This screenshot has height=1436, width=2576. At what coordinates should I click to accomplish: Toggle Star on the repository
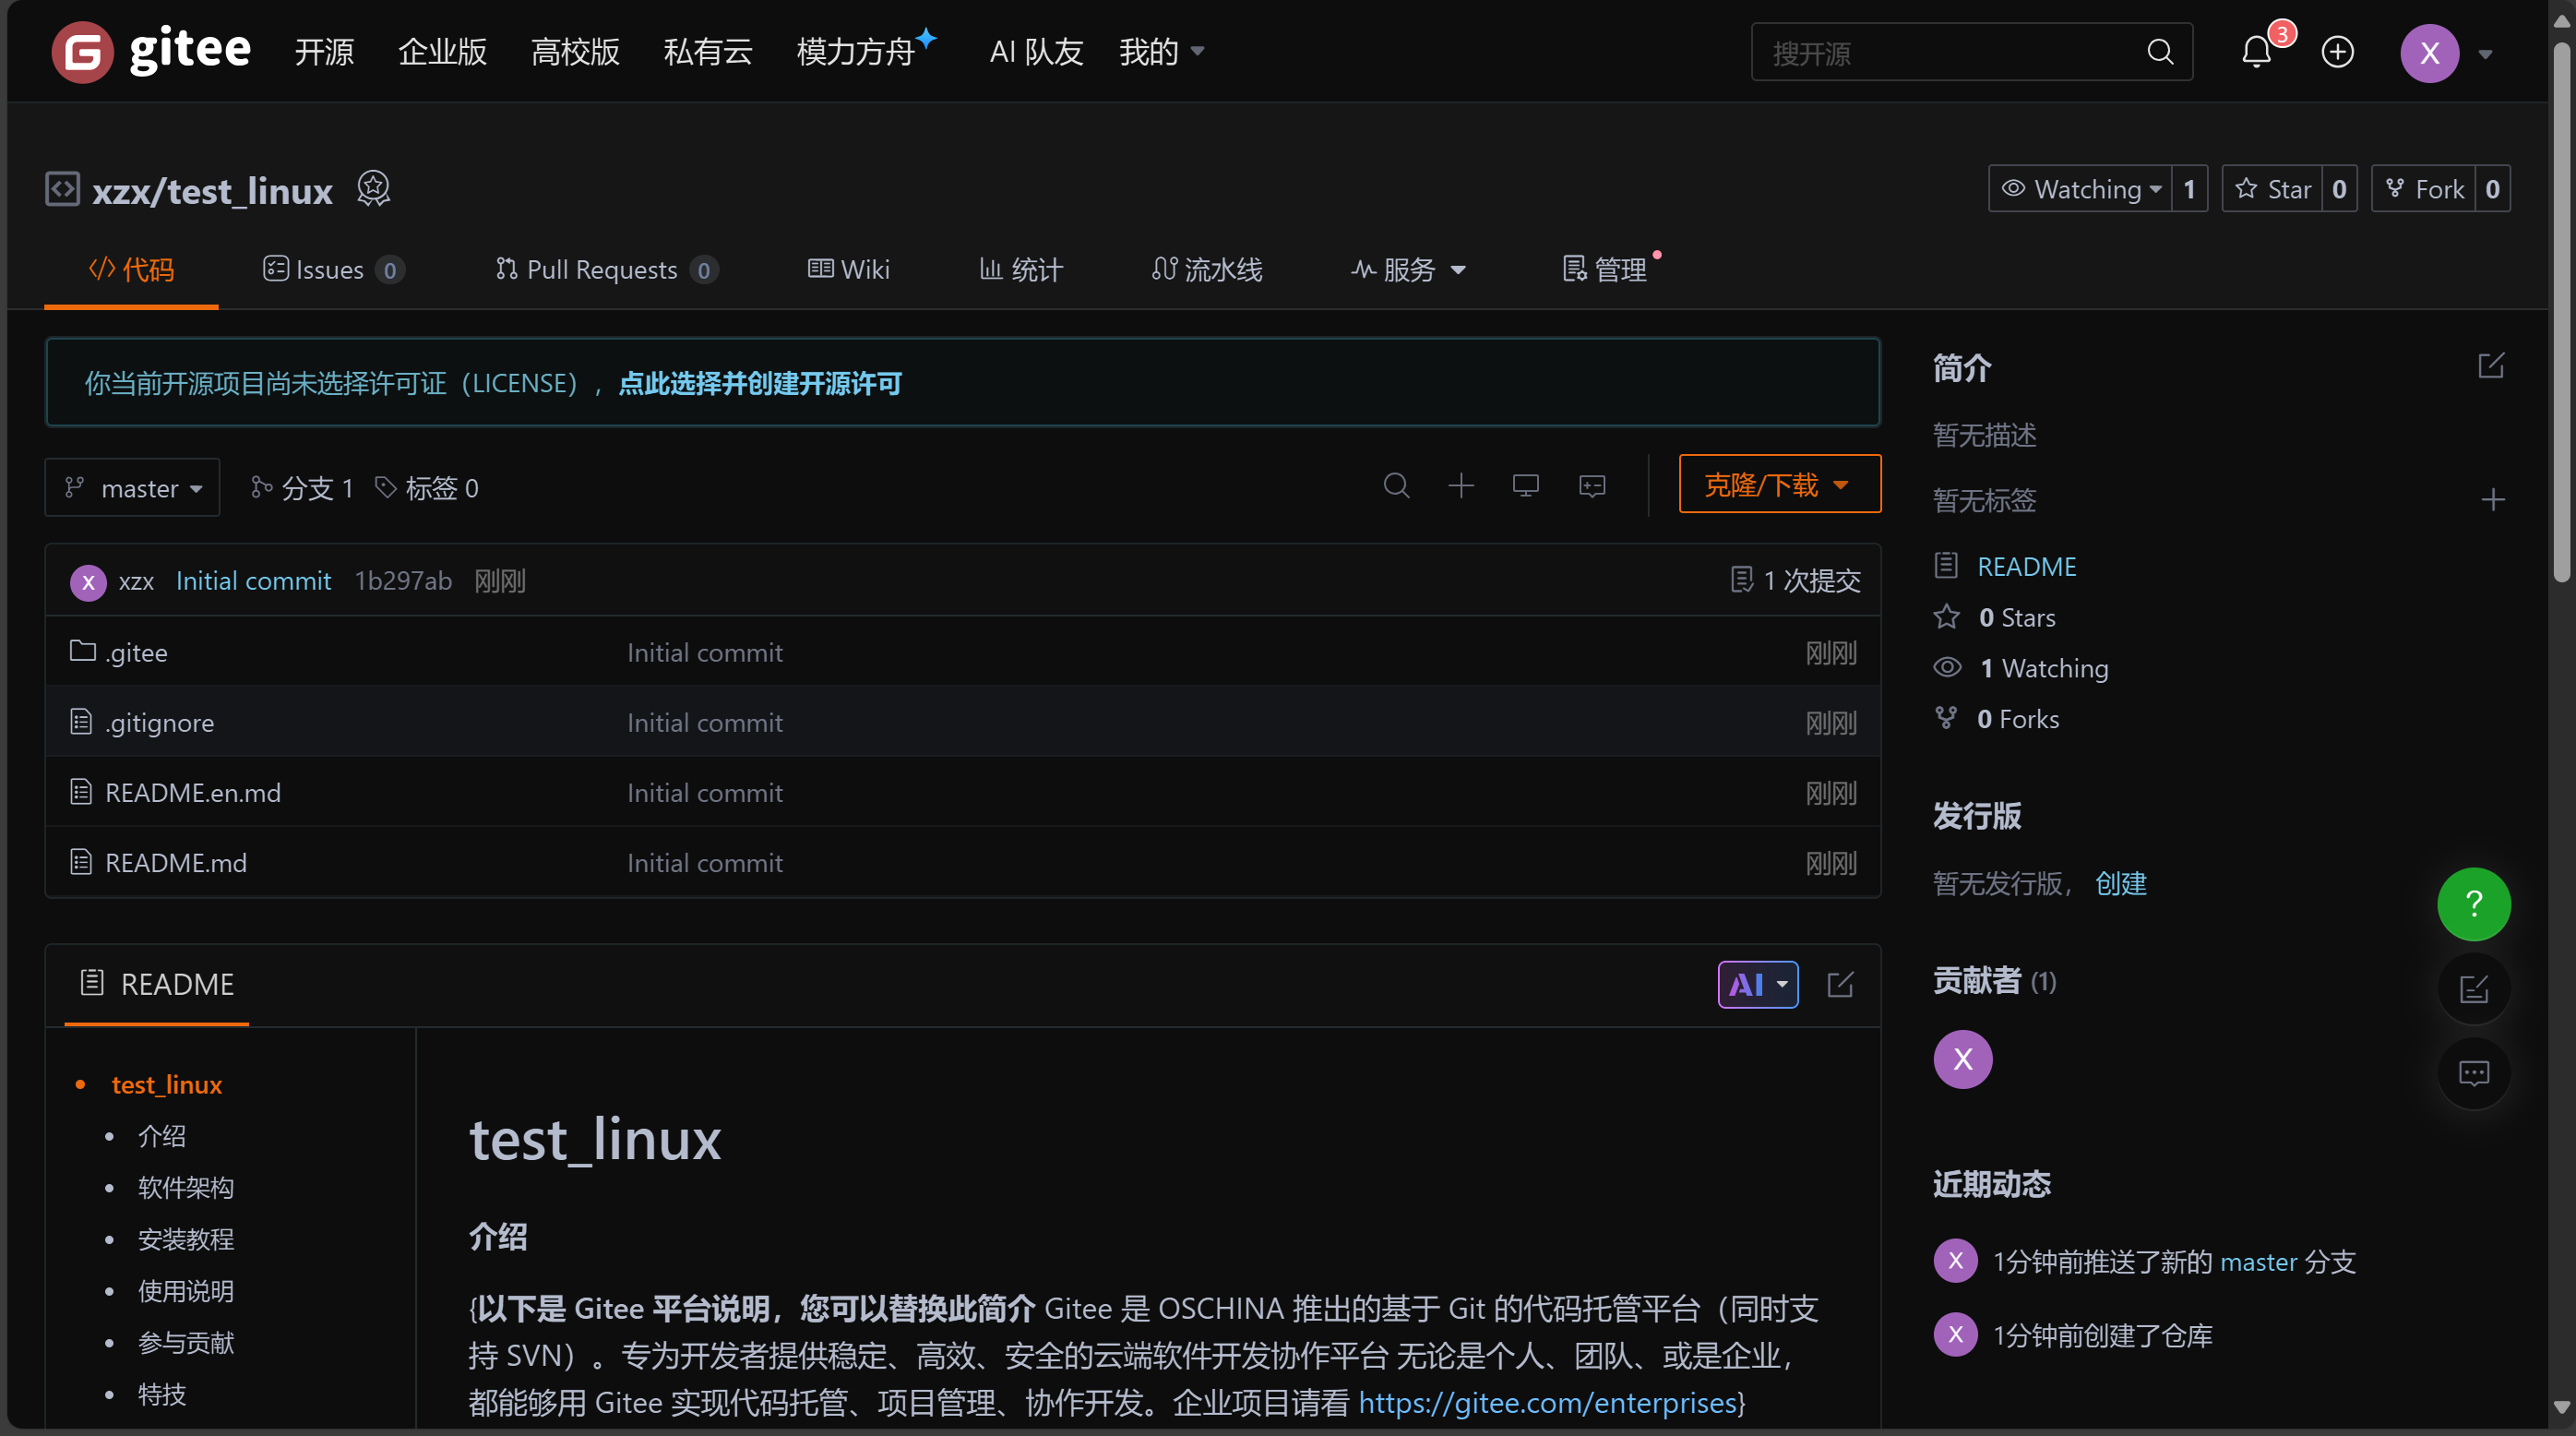[2273, 189]
